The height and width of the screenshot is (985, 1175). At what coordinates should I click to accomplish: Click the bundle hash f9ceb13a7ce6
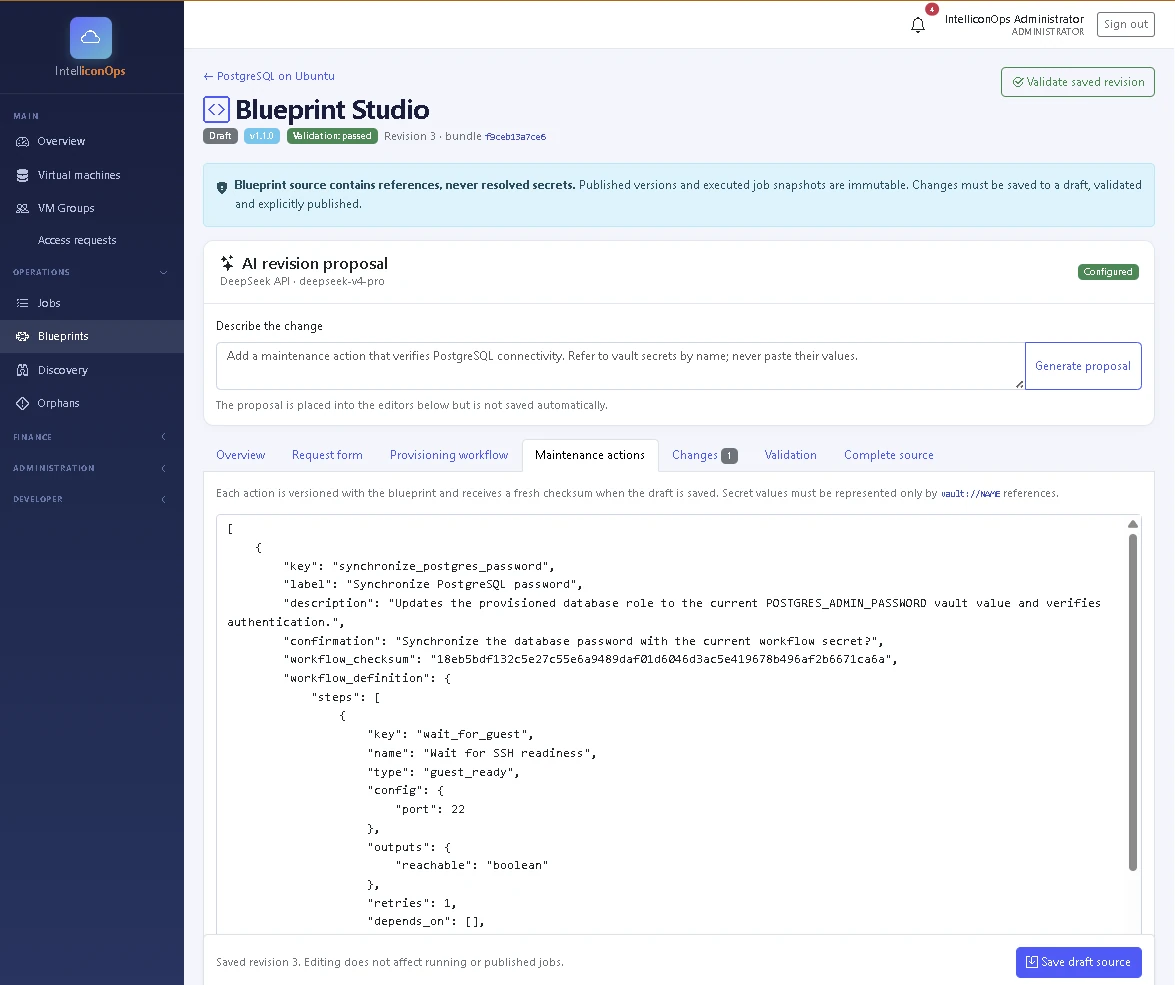516,136
